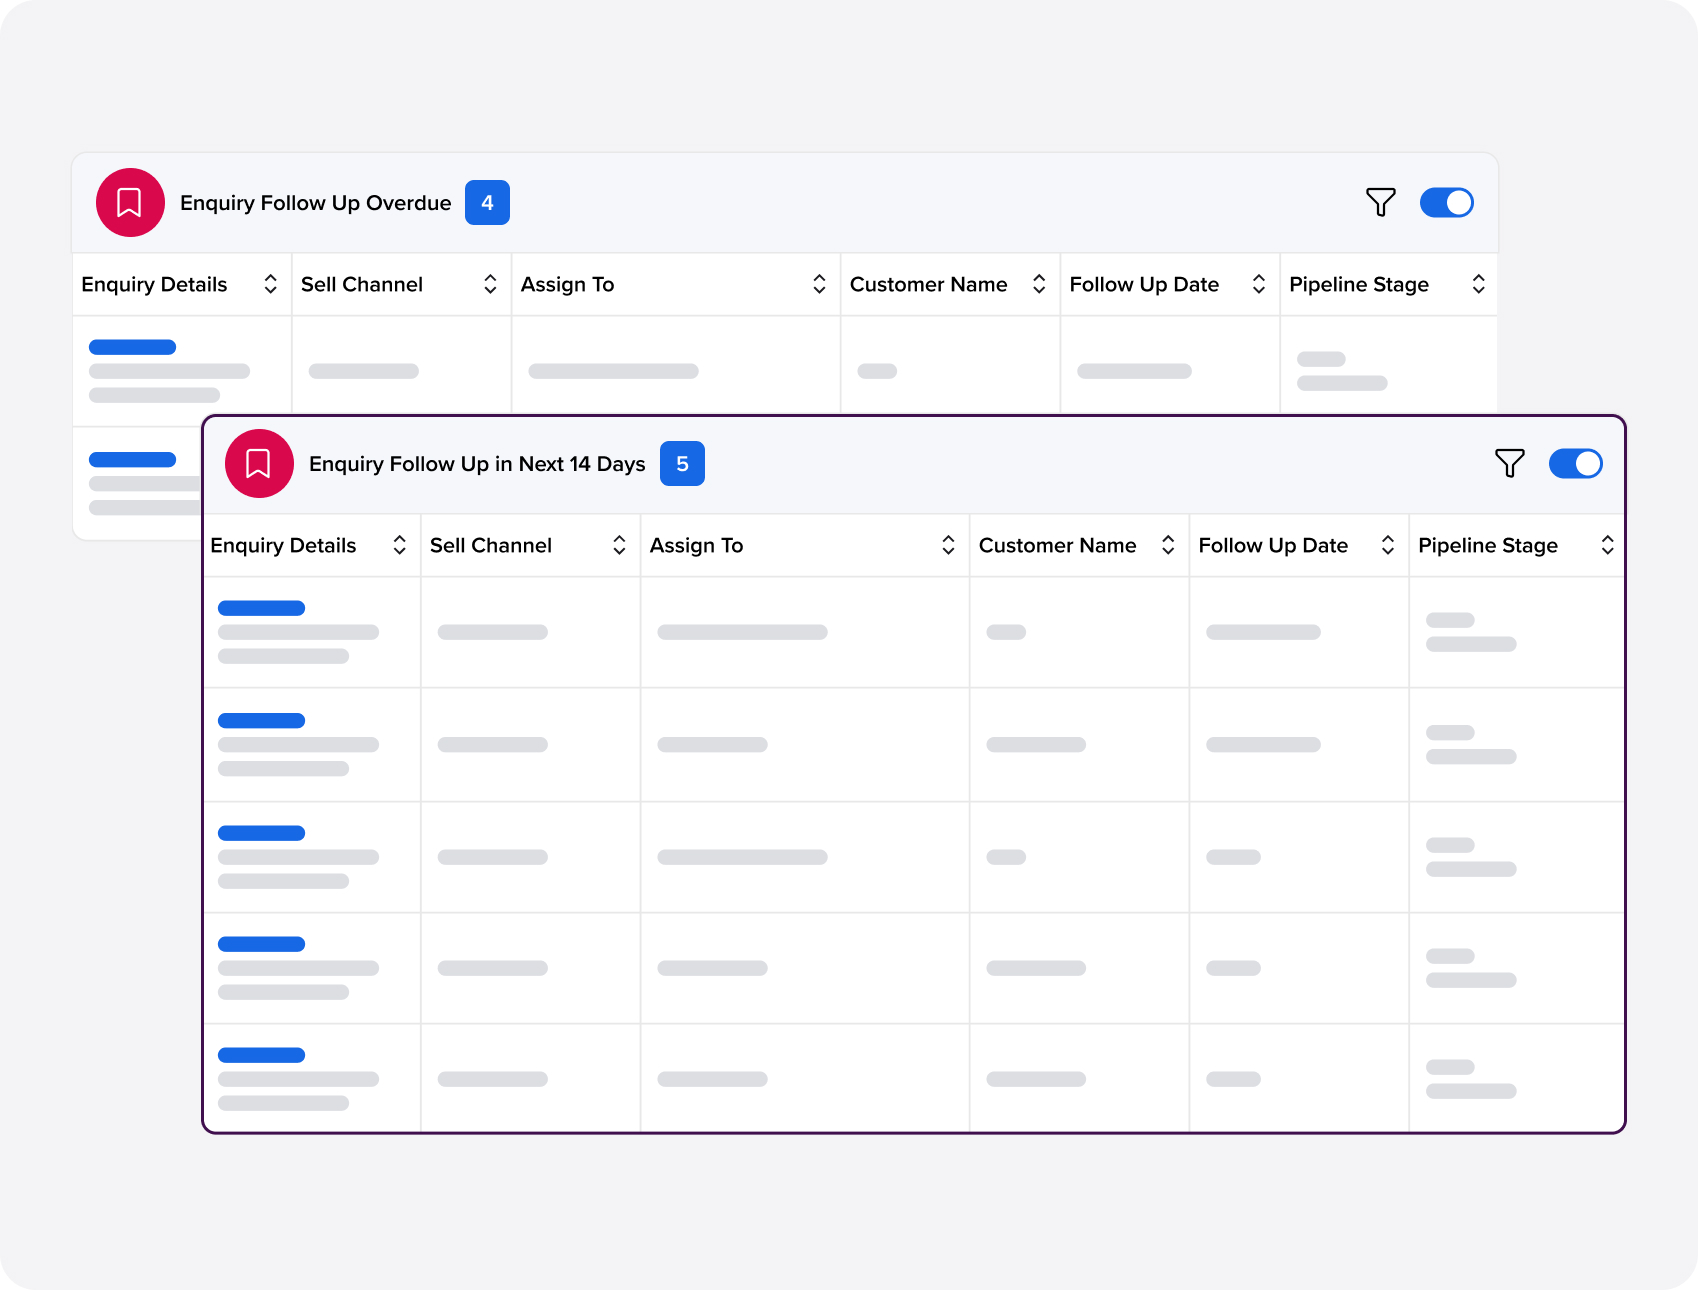The width and height of the screenshot is (1698, 1290).
Task: Sort Pipeline Stage in Overdue table
Action: [x=1478, y=284]
